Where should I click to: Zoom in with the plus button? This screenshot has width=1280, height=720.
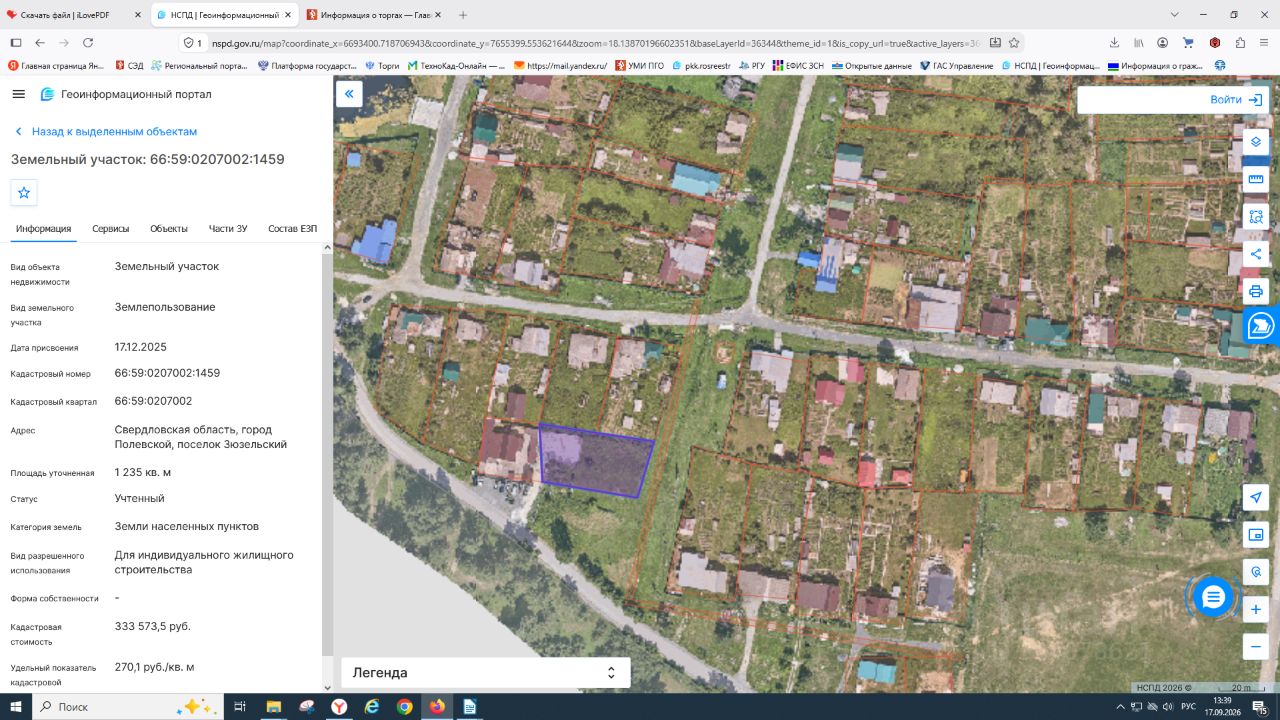[1256, 609]
